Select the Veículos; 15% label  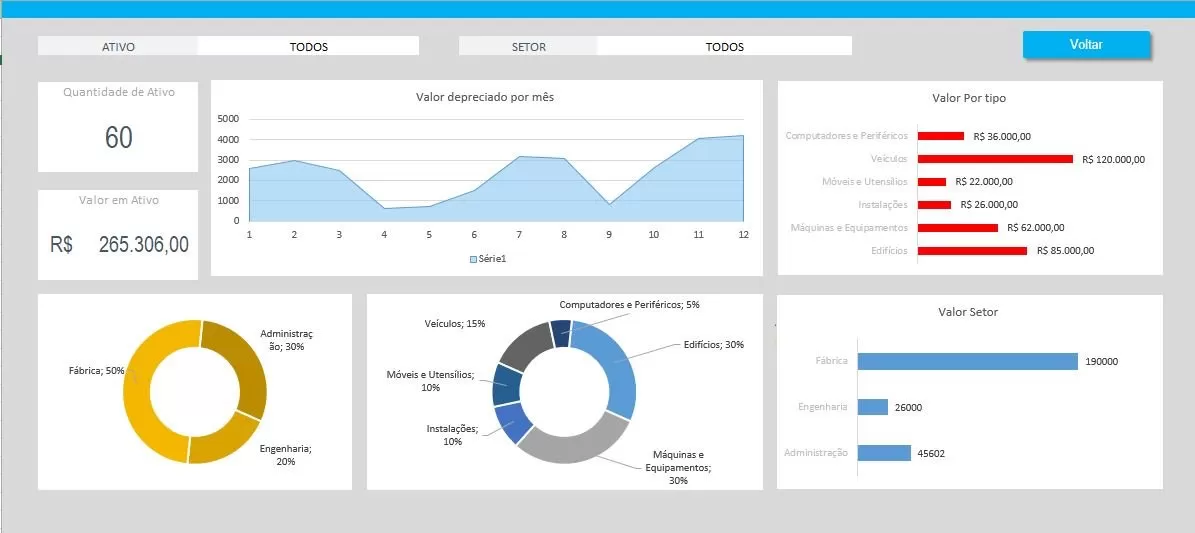455,323
